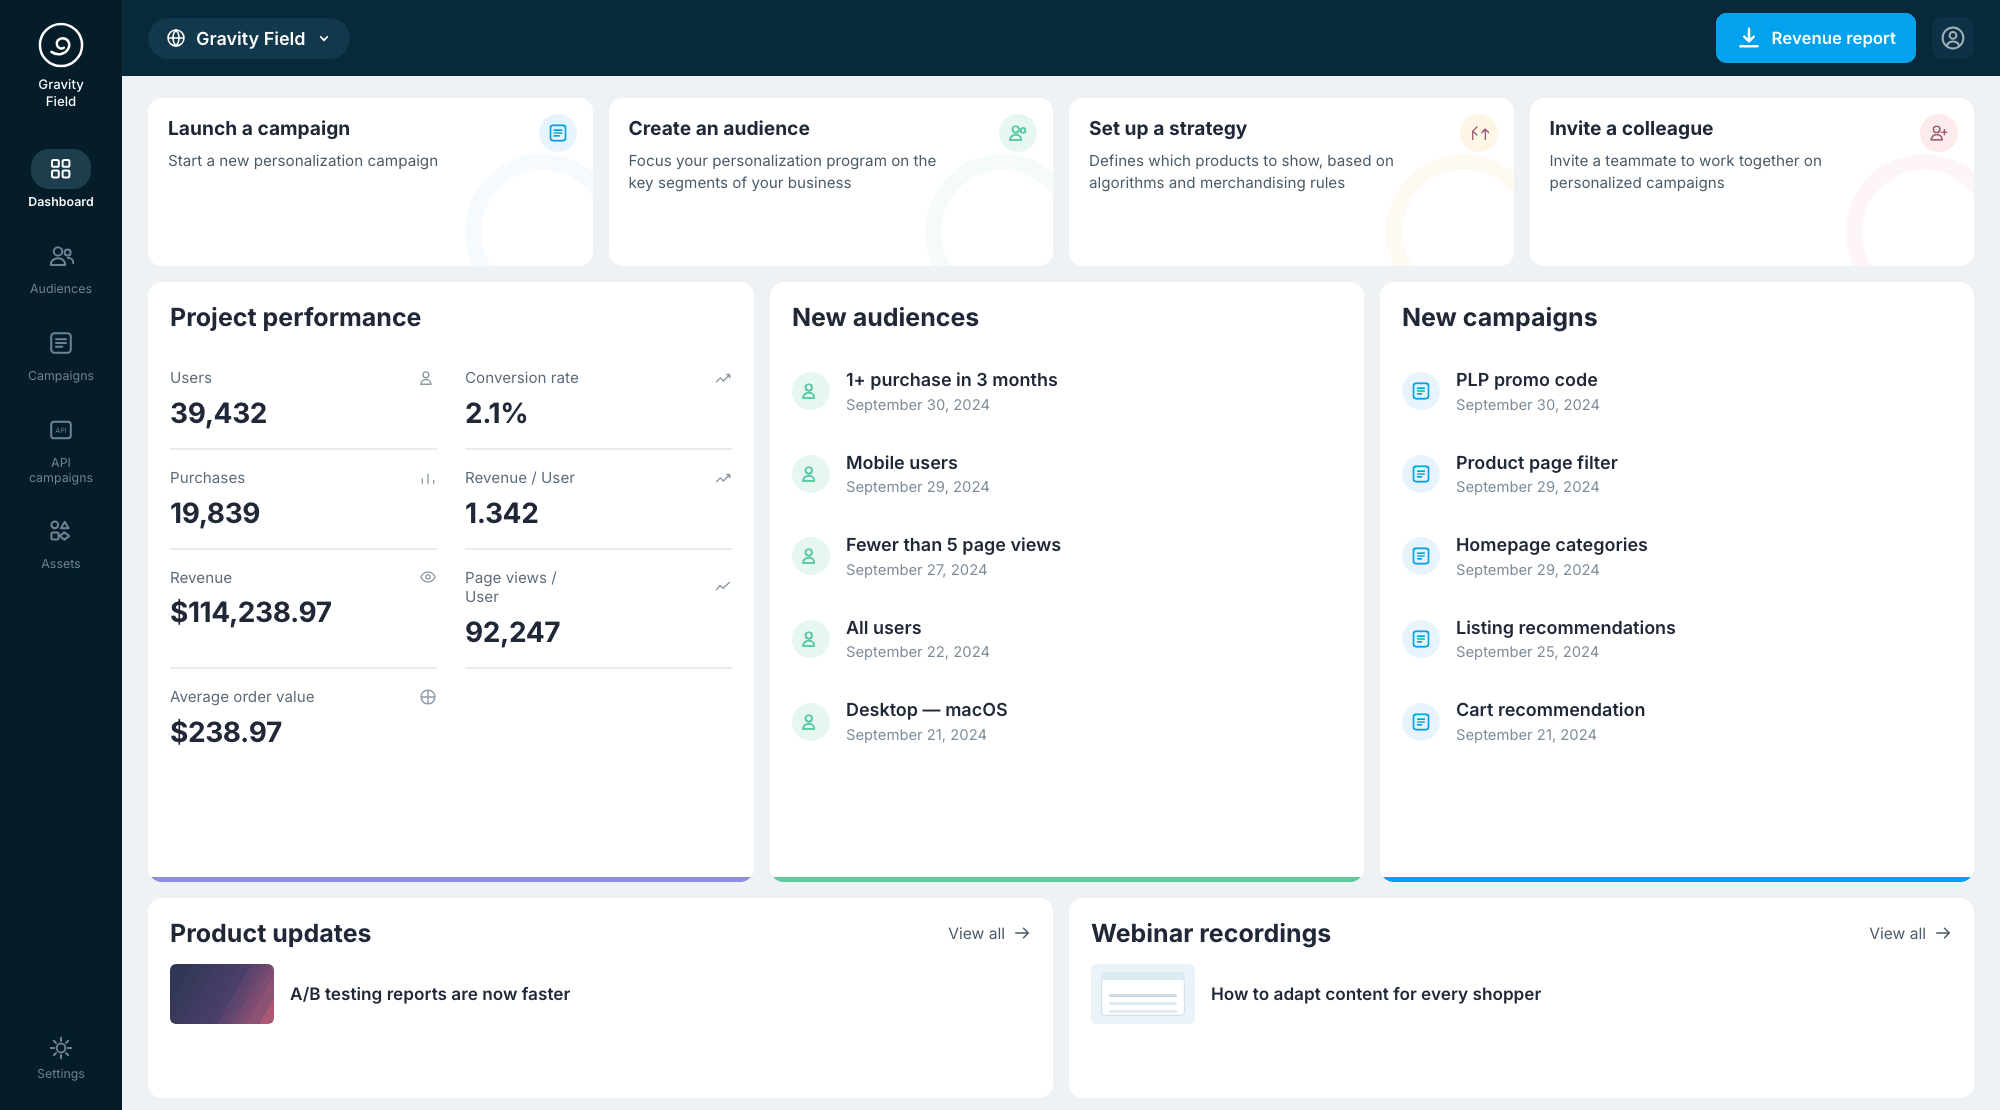The width and height of the screenshot is (2000, 1110).
Task: Click the Set up a strategy title
Action: pos(1168,128)
